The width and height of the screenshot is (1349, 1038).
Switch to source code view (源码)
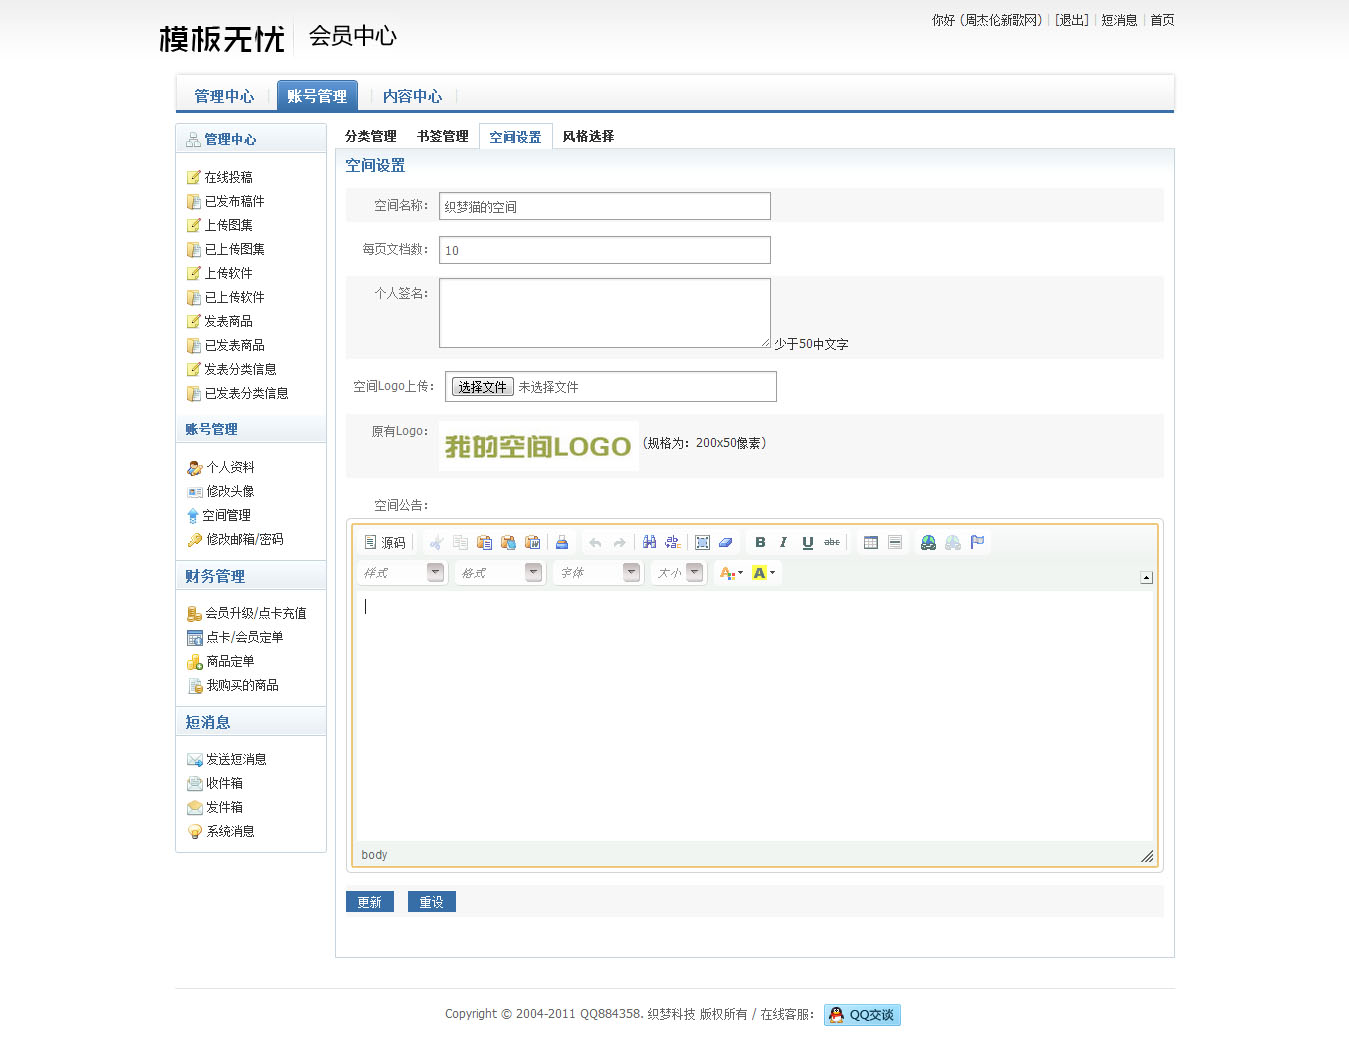(385, 542)
